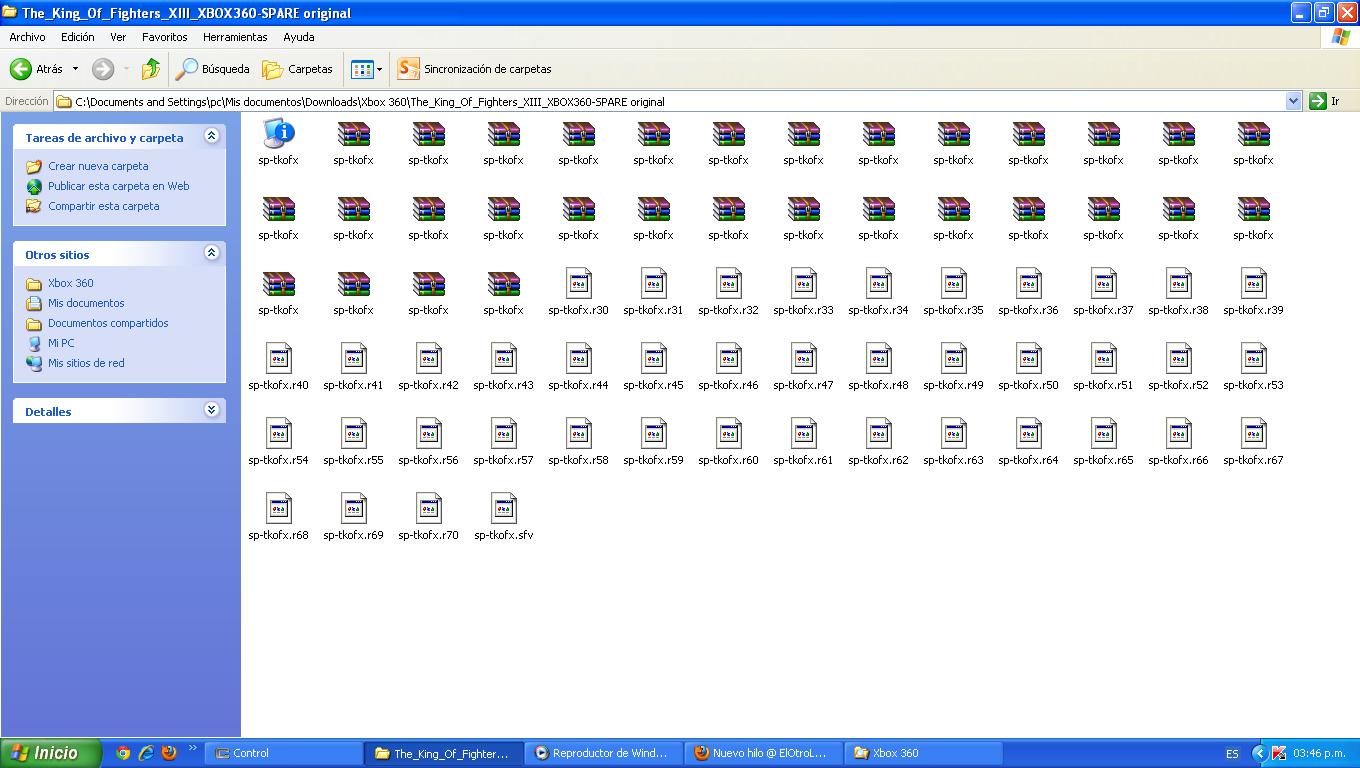Open the Favoritos menu
1360x768 pixels.
pyautogui.click(x=164, y=37)
